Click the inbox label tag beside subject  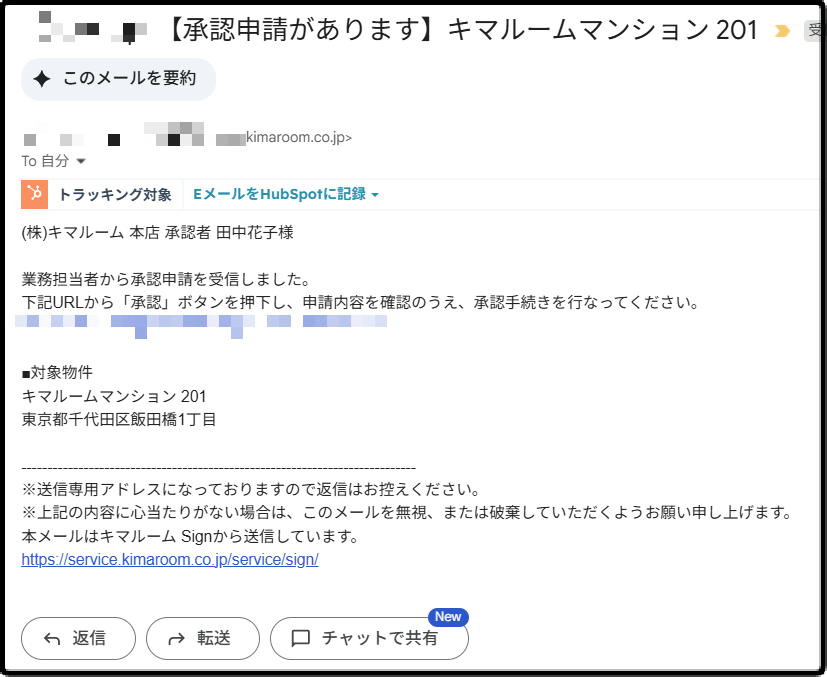coord(815,31)
